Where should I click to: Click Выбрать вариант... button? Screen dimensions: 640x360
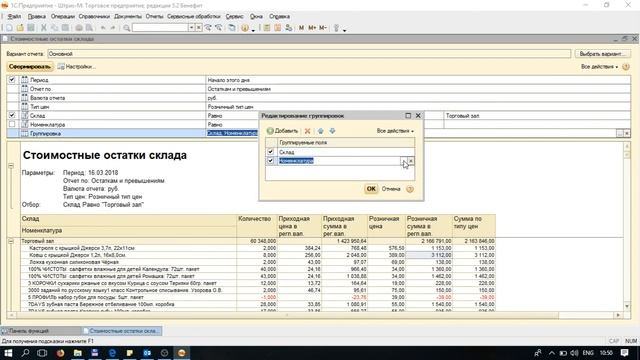click(x=602, y=54)
